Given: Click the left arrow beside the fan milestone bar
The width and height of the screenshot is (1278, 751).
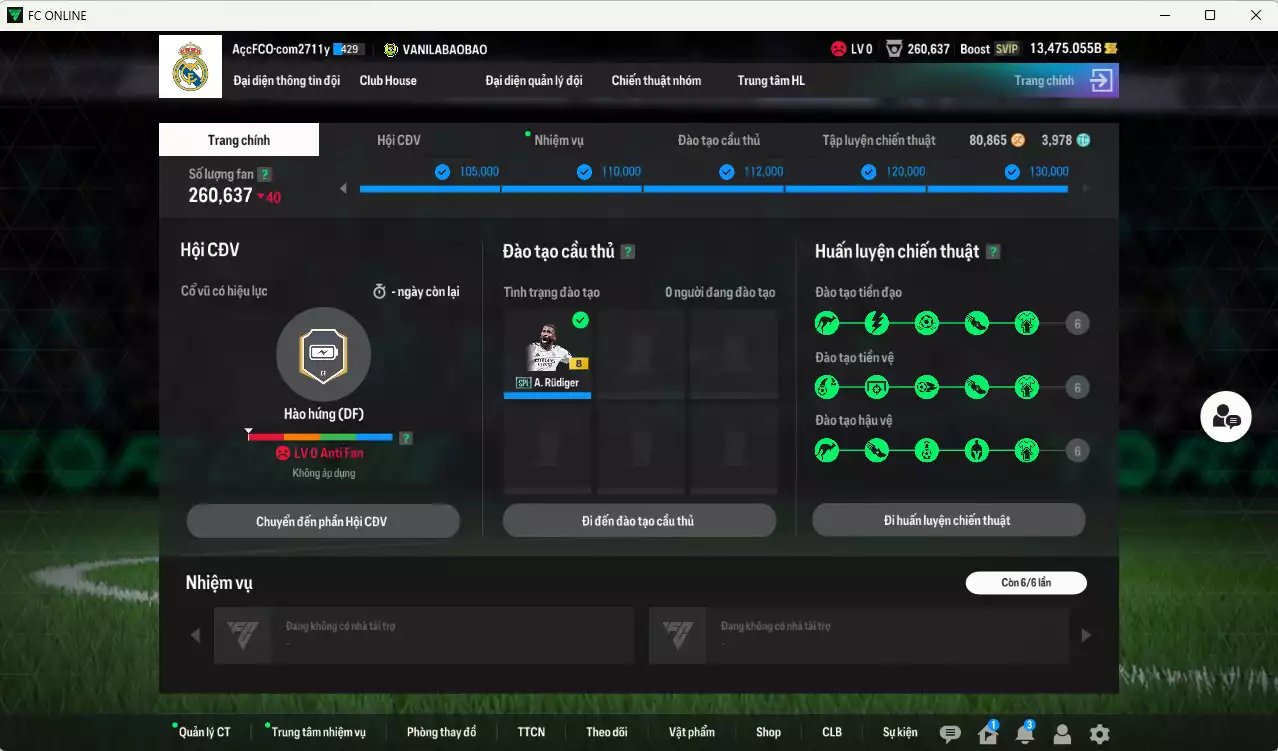Looking at the screenshot, I should 344,187.
